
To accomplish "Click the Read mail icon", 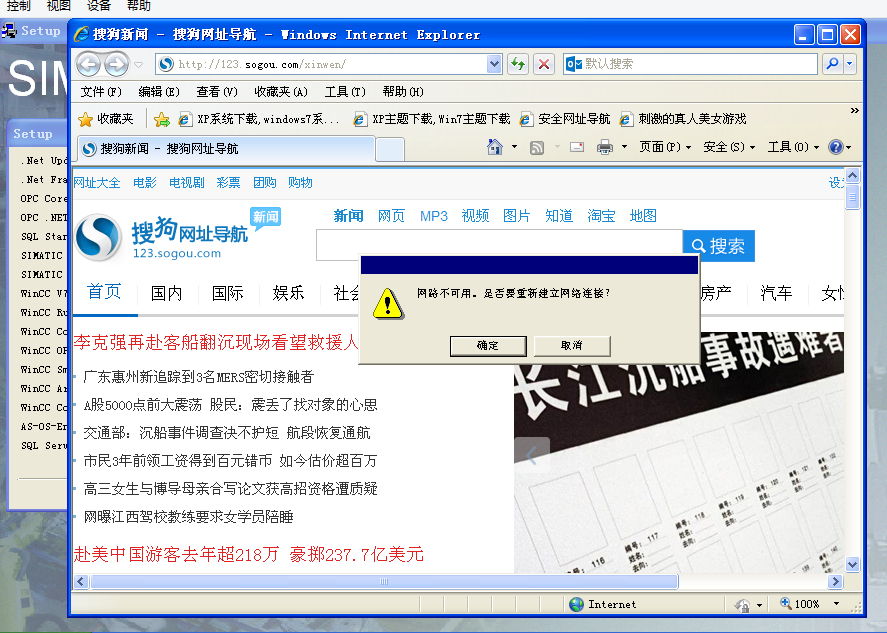I will [577, 148].
